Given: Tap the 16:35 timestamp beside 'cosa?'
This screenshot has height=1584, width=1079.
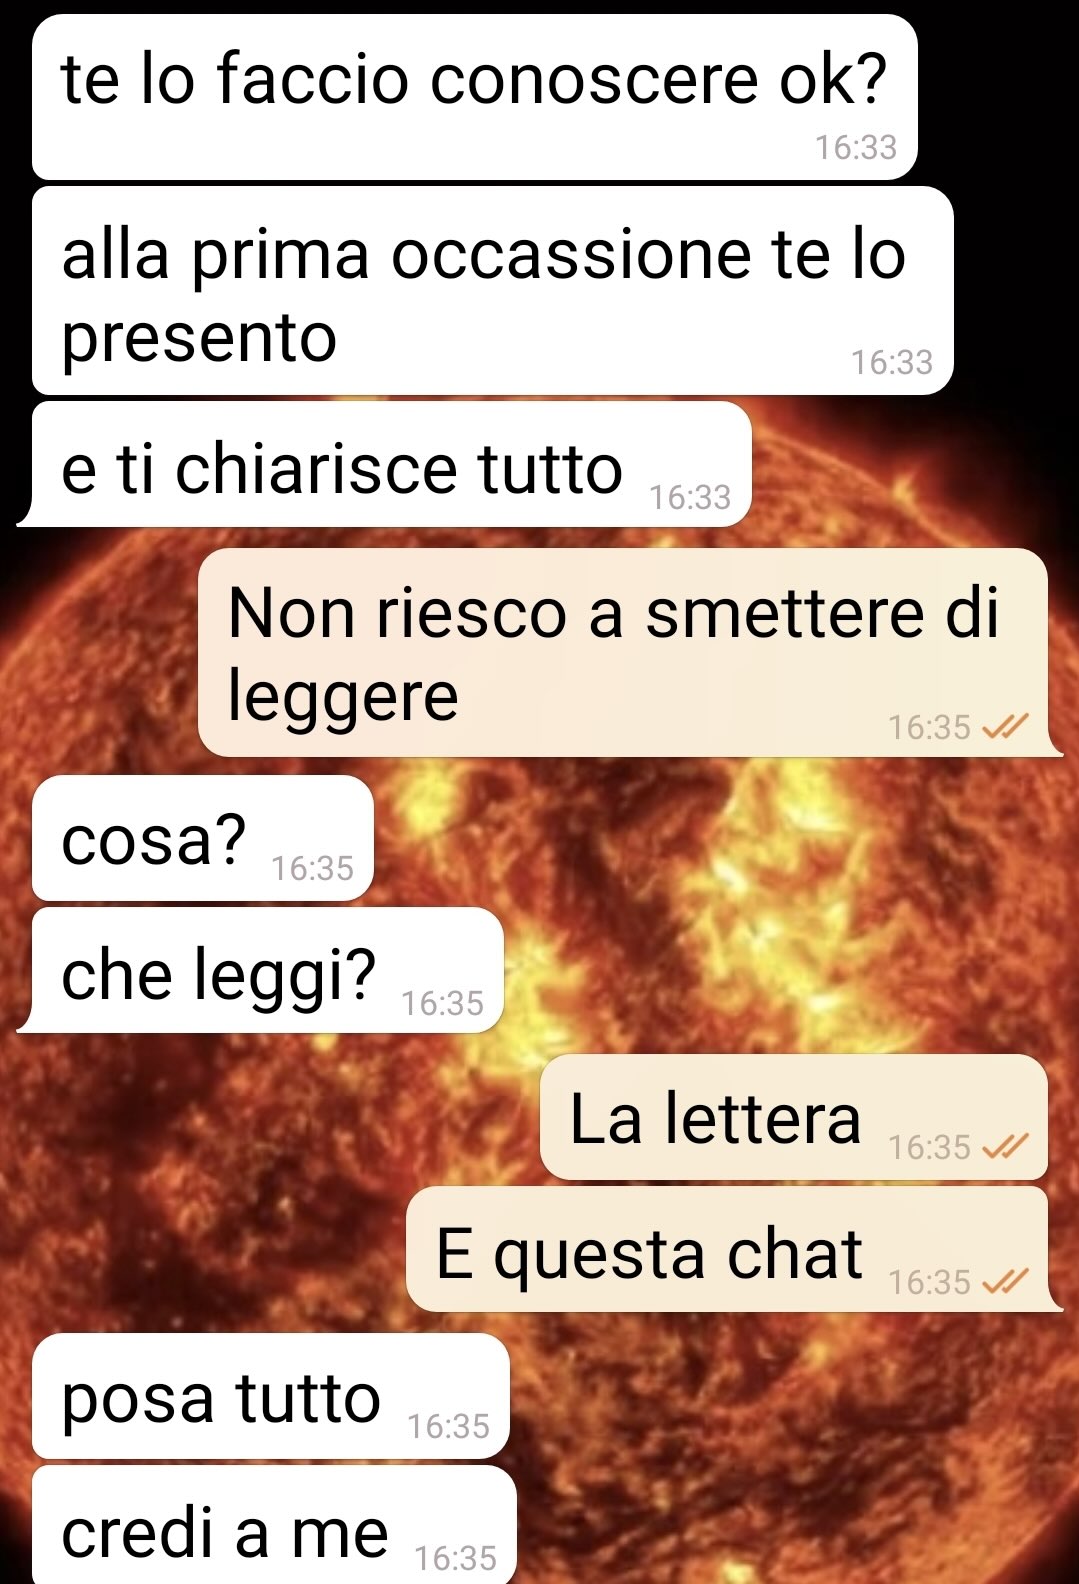Looking at the screenshot, I should (313, 868).
